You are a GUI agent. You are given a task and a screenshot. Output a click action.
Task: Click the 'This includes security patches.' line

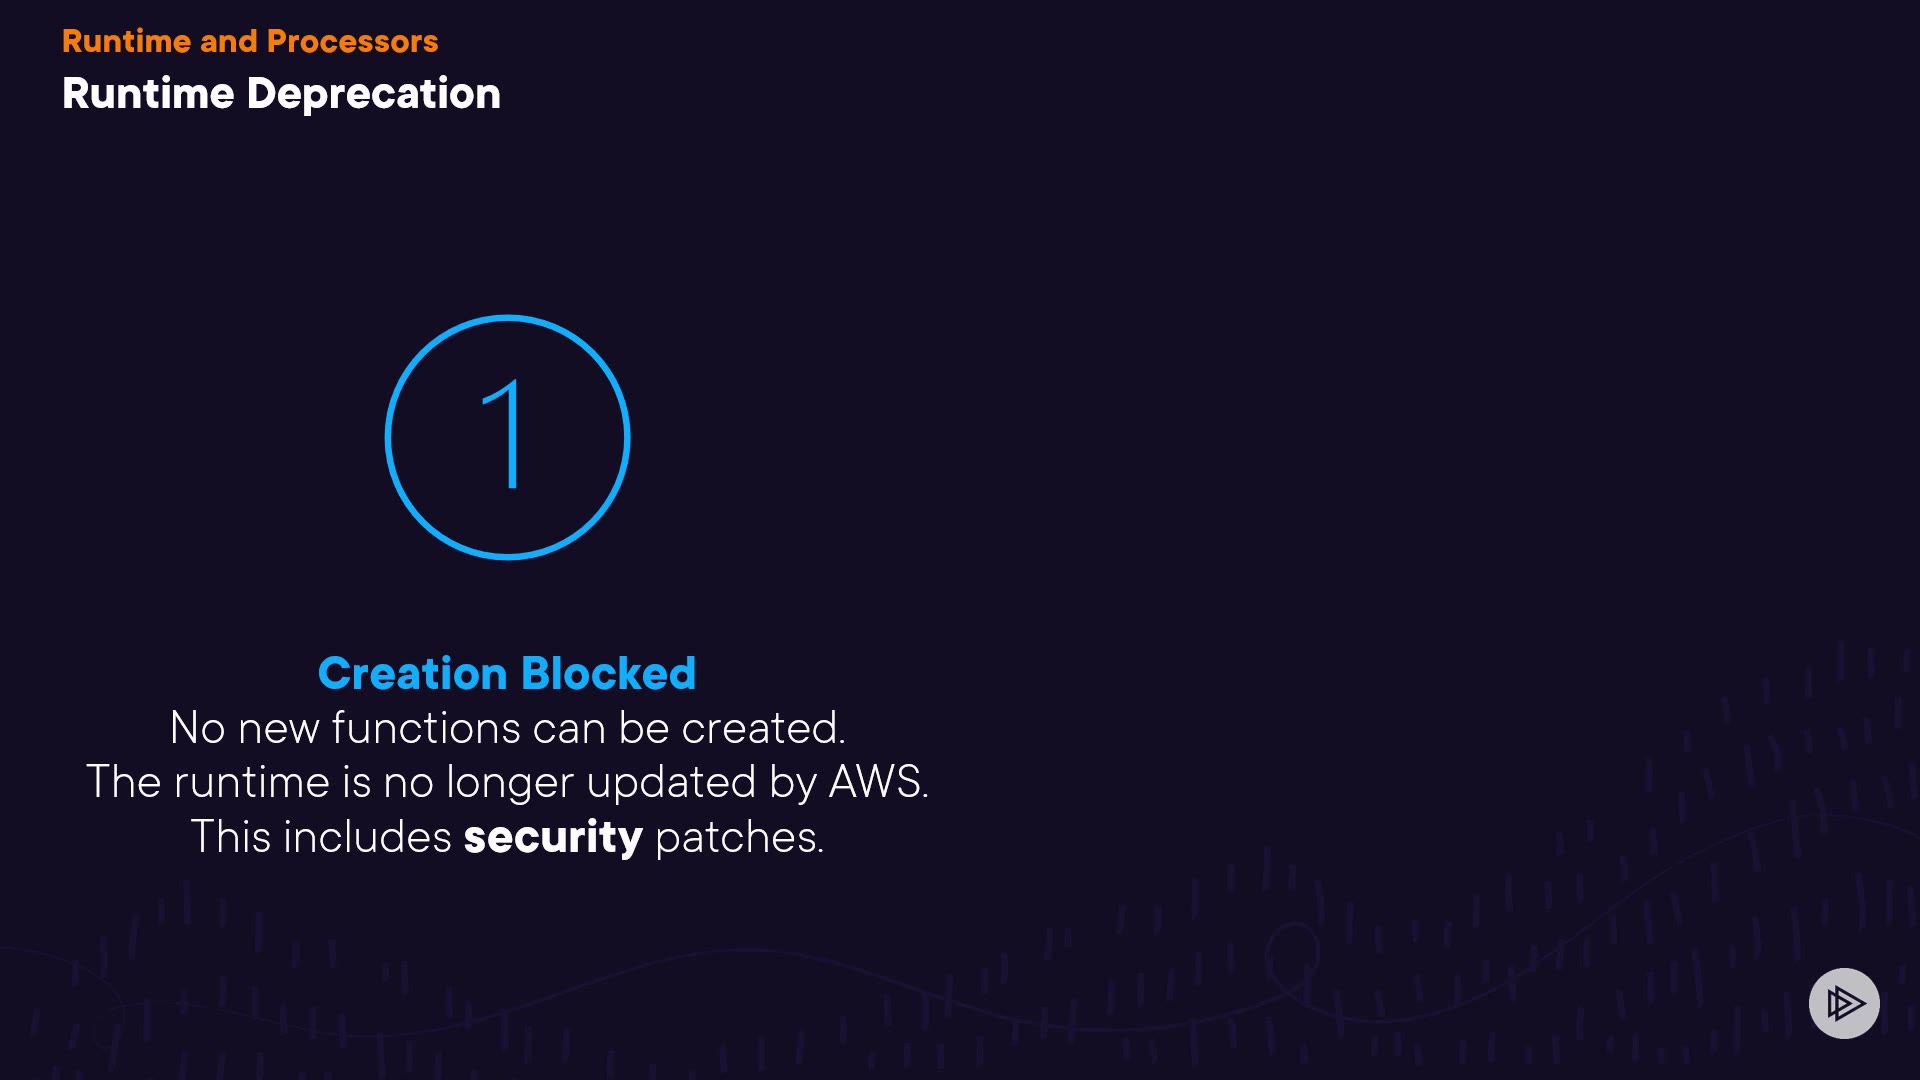[507, 837]
